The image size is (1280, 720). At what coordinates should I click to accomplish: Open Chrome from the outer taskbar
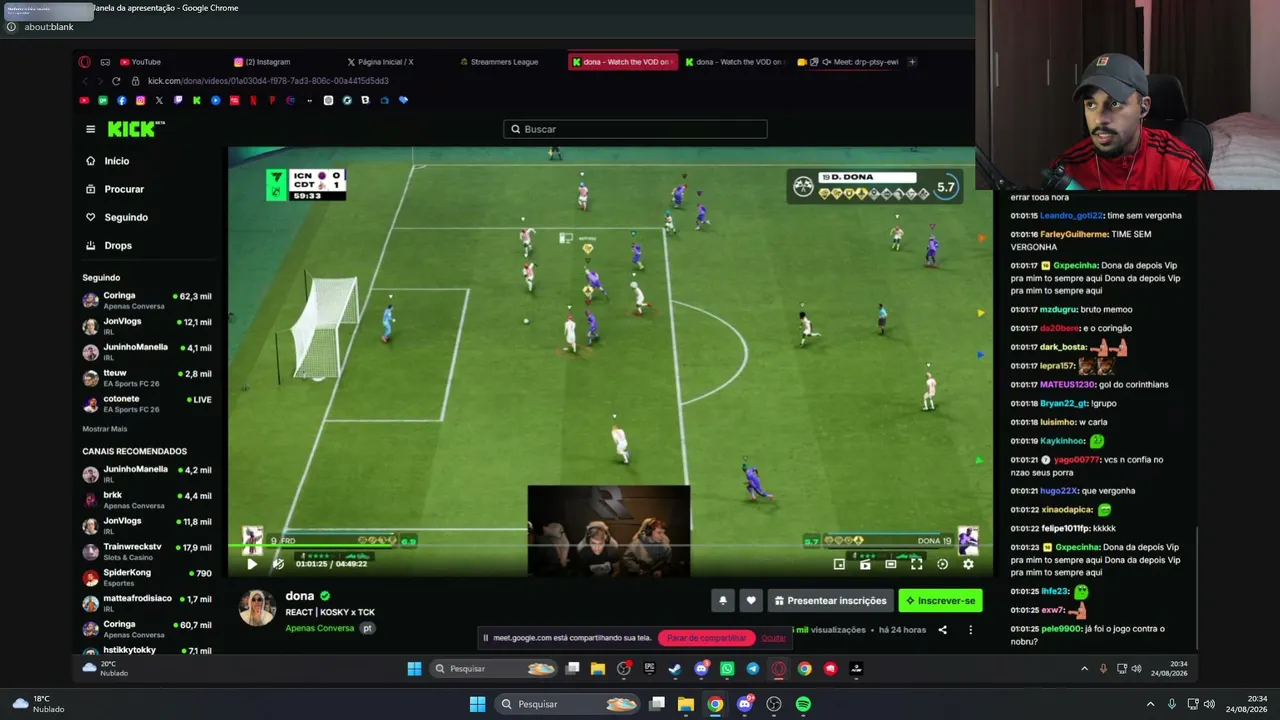pyautogui.click(x=715, y=704)
